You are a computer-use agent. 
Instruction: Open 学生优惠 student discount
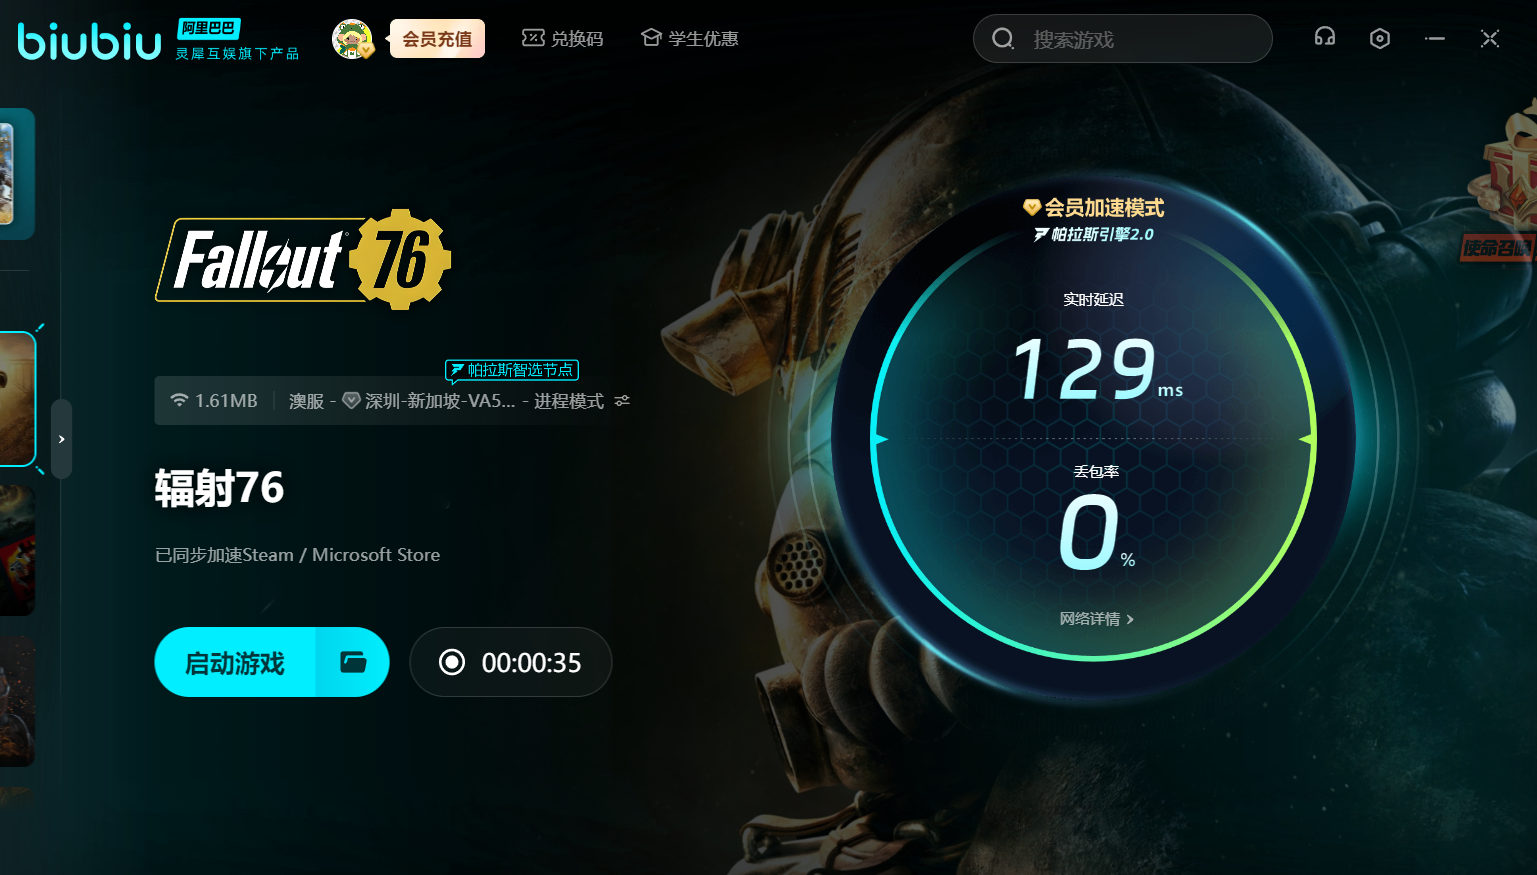tap(690, 39)
